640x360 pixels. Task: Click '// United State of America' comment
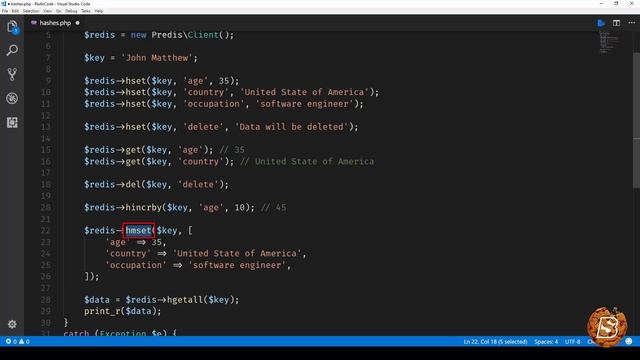pyautogui.click(x=307, y=162)
